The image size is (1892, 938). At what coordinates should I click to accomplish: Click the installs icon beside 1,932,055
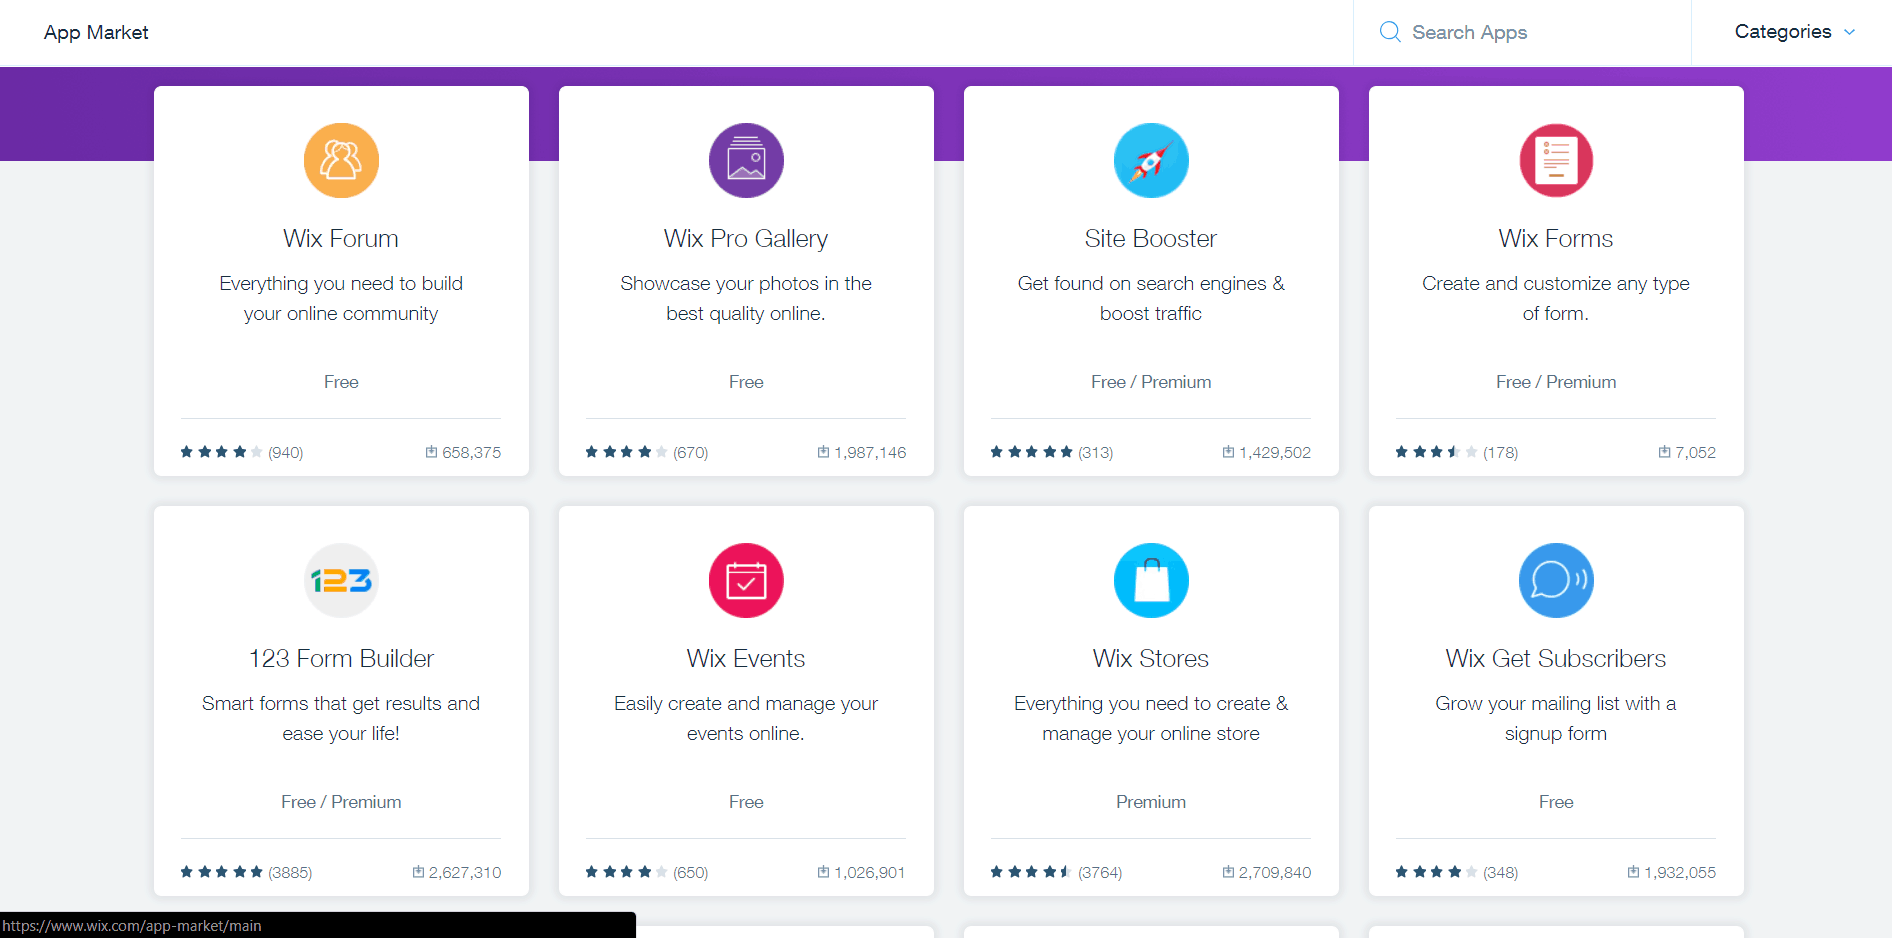[1633, 872]
